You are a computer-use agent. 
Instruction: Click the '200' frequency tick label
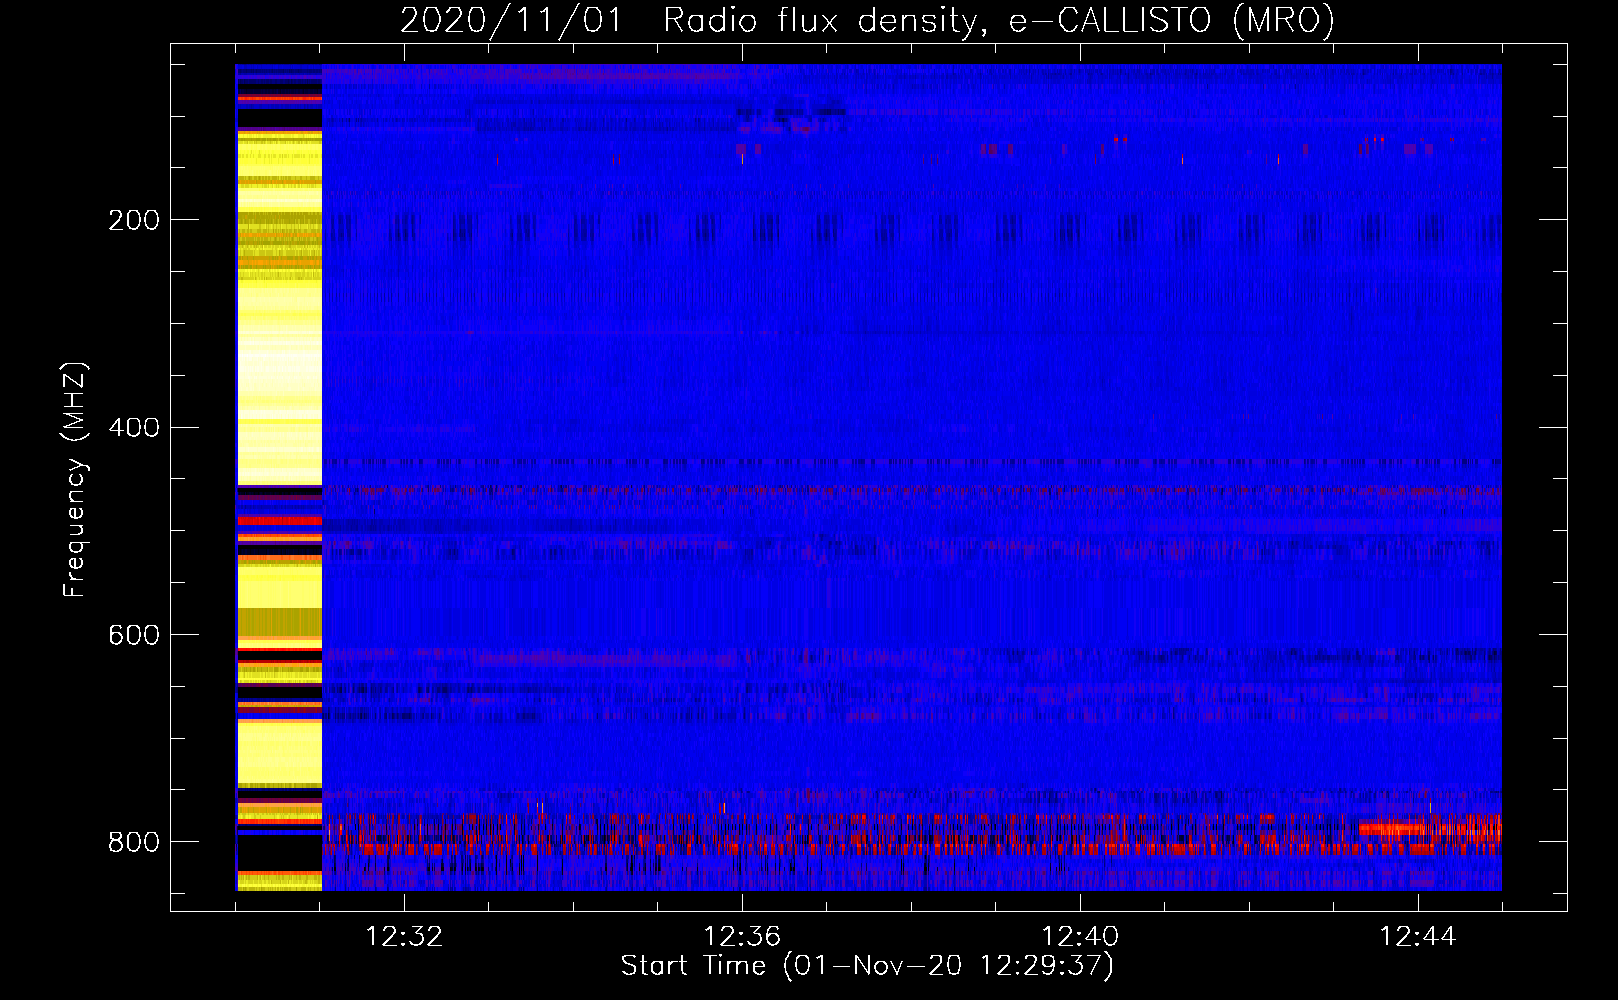tap(133, 220)
